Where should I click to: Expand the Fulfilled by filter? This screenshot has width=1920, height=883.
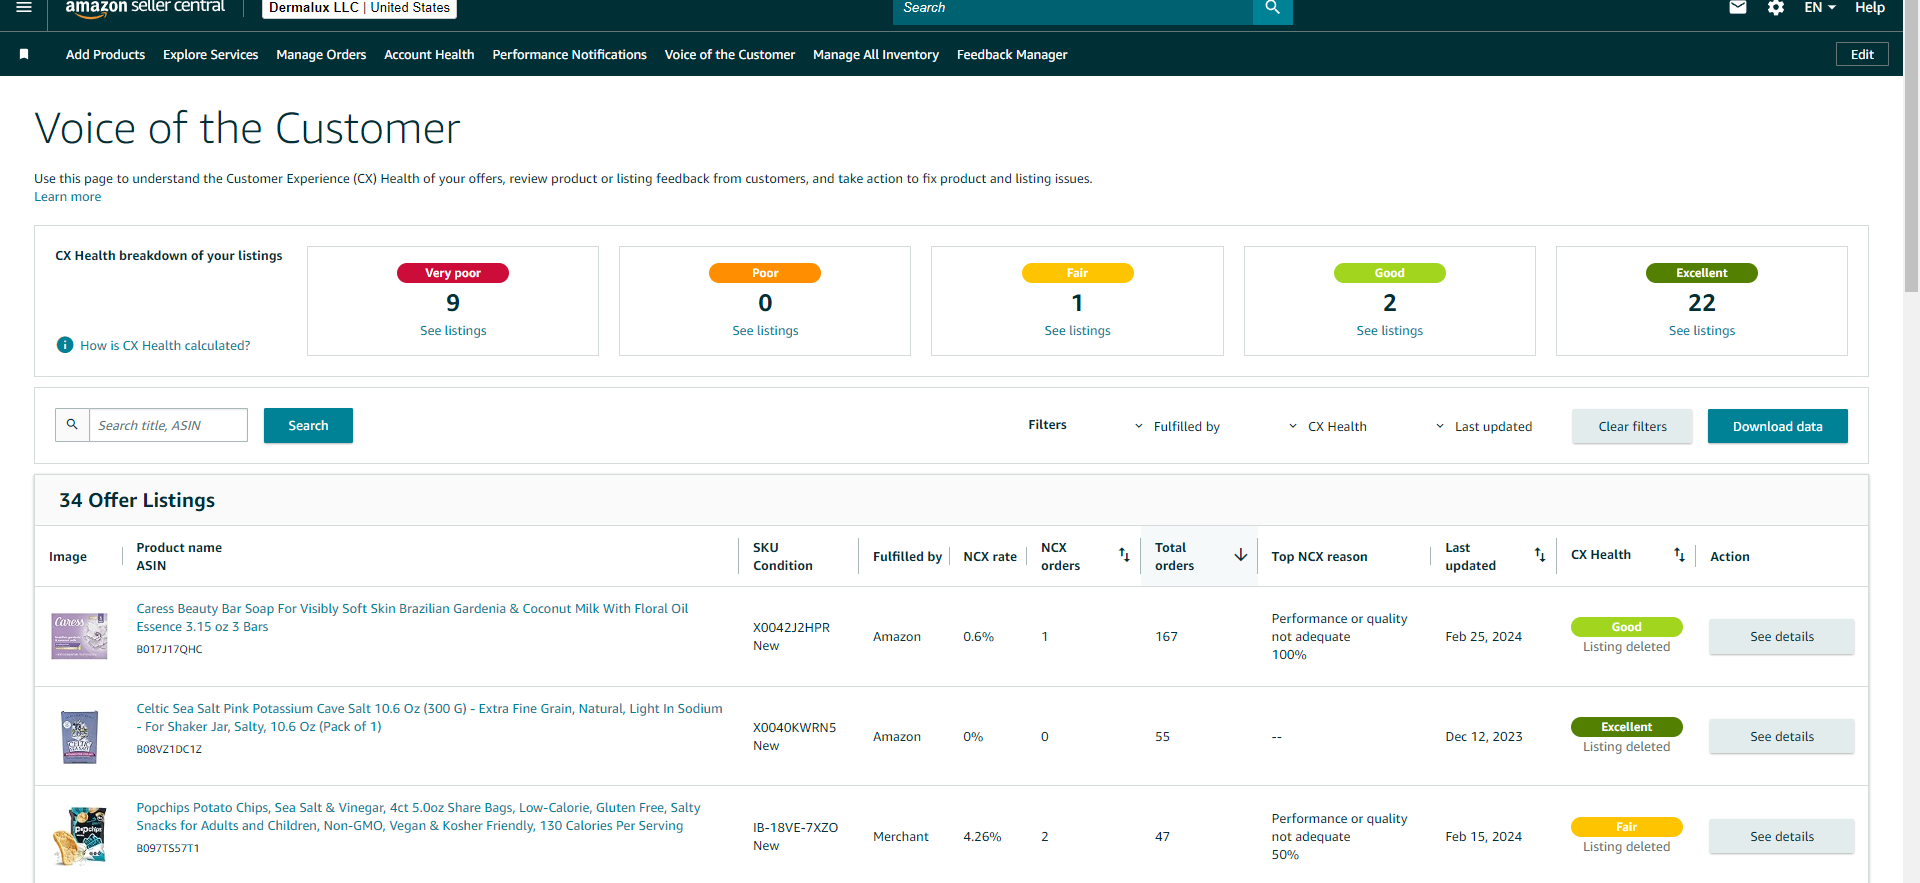[1177, 426]
